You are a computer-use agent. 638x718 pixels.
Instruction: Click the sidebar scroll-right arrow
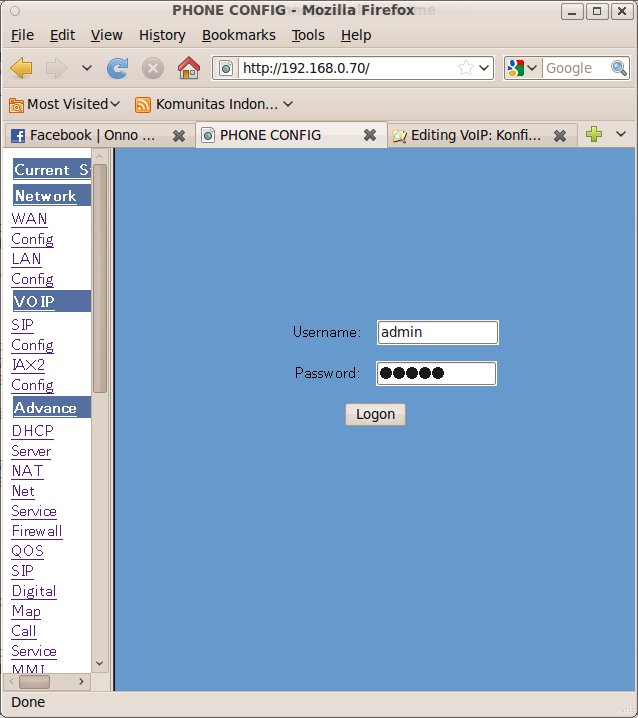pyautogui.click(x=81, y=682)
